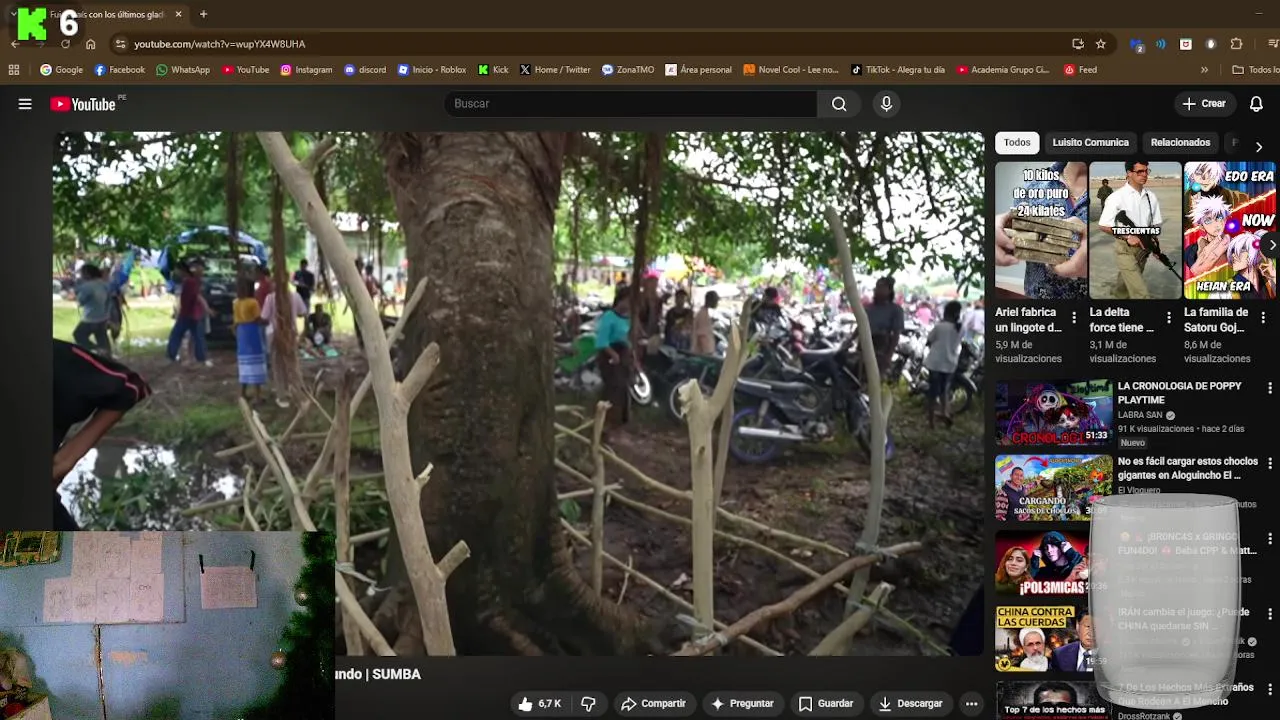1280x720 pixels.
Task: Like the video with 6,7 K
Action: (540, 704)
